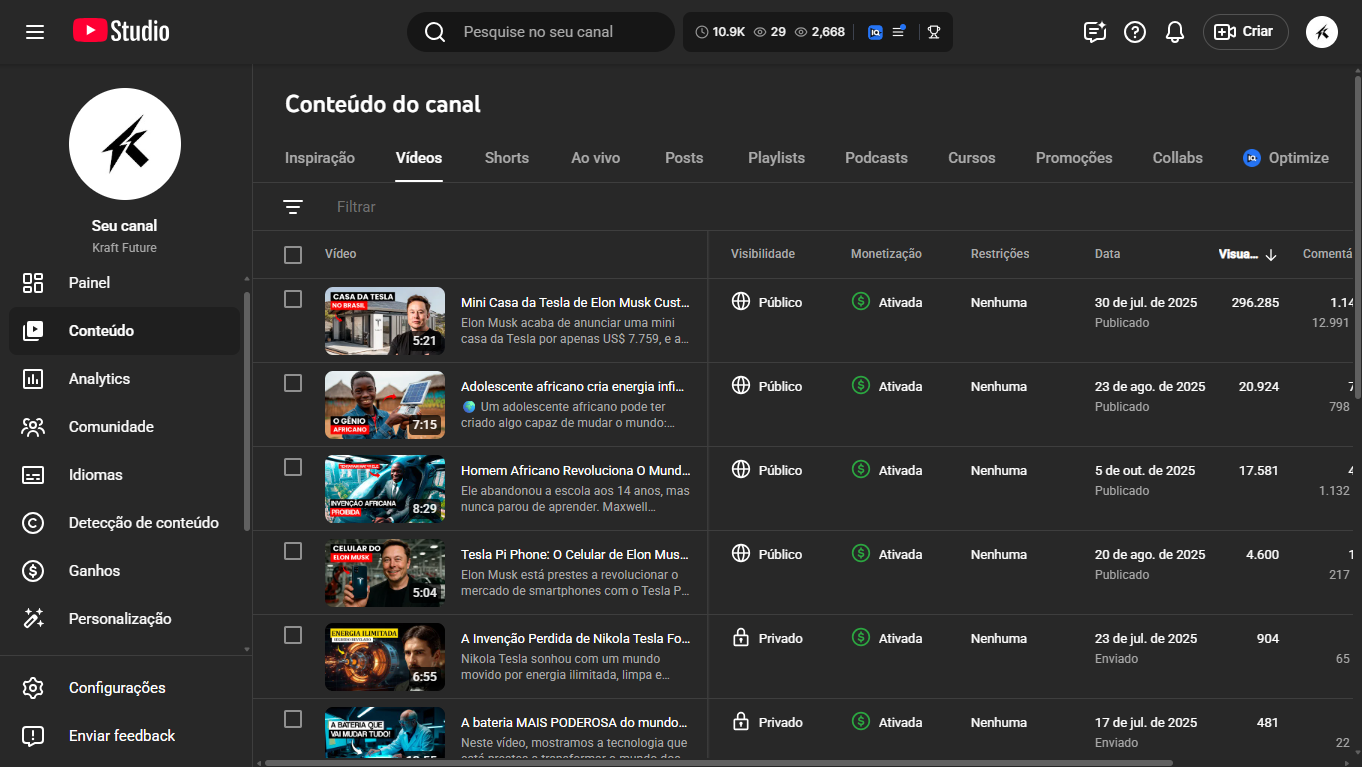Click the send feedback icon in top bar

pos(1095,32)
